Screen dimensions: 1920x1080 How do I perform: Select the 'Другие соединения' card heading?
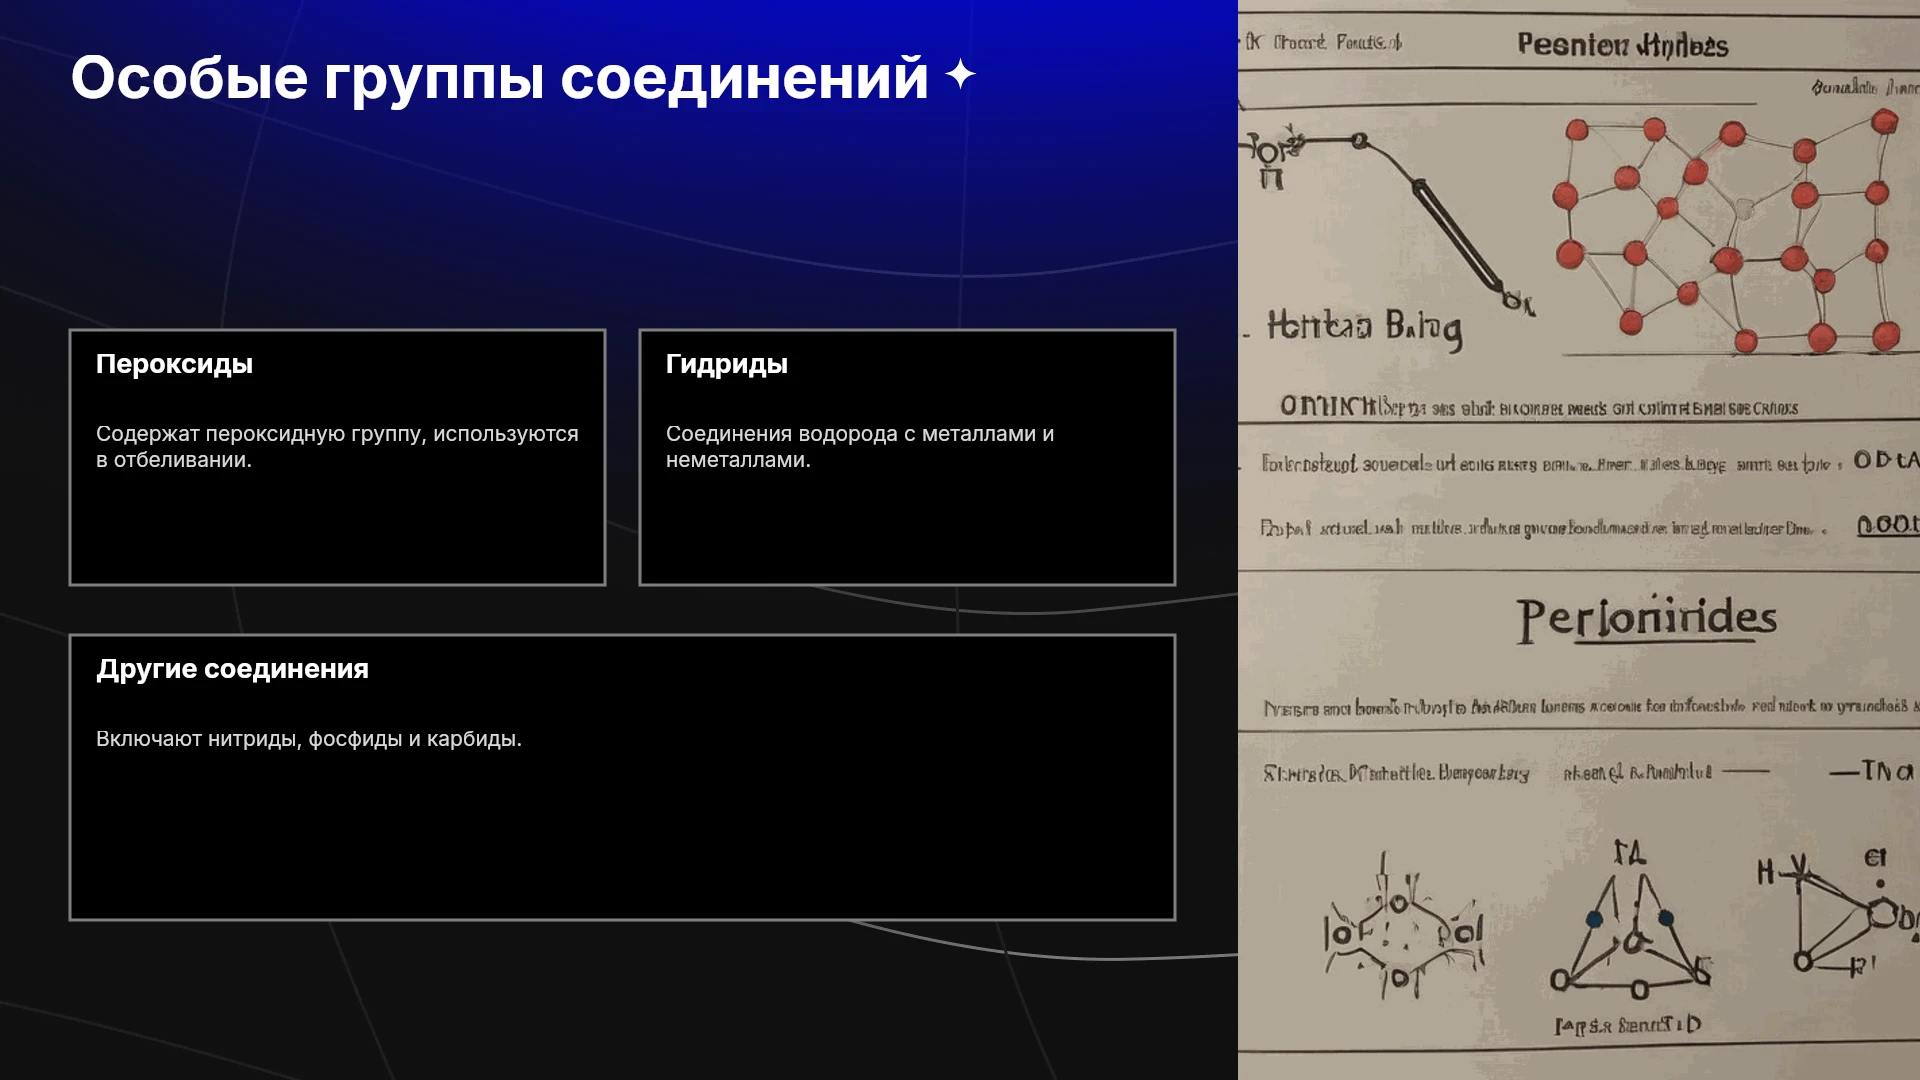tap(232, 669)
